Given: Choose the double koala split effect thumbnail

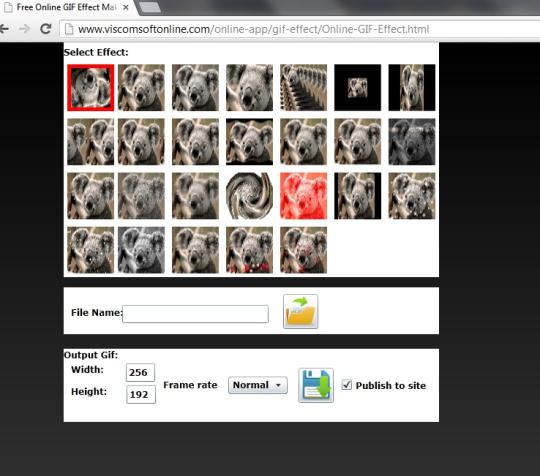Looking at the screenshot, I should [x=91, y=142].
